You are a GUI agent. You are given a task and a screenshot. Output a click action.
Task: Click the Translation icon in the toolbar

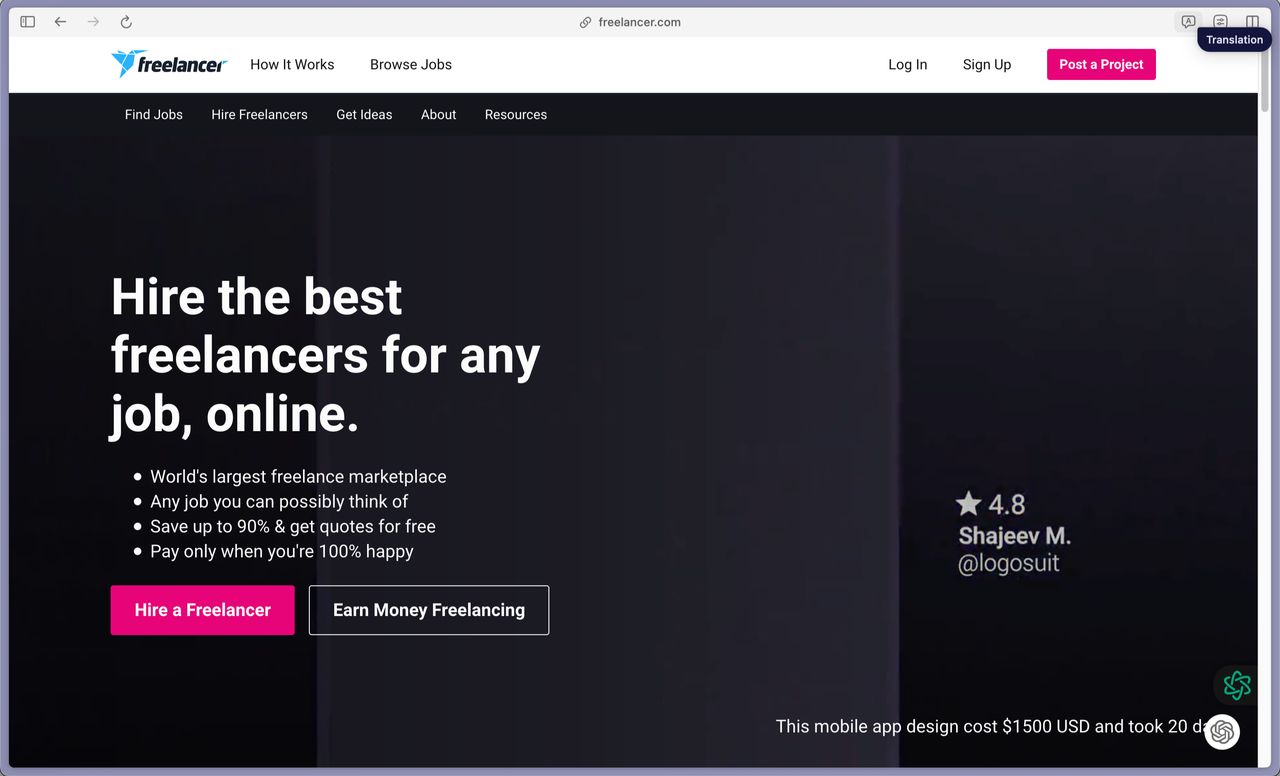point(1188,22)
